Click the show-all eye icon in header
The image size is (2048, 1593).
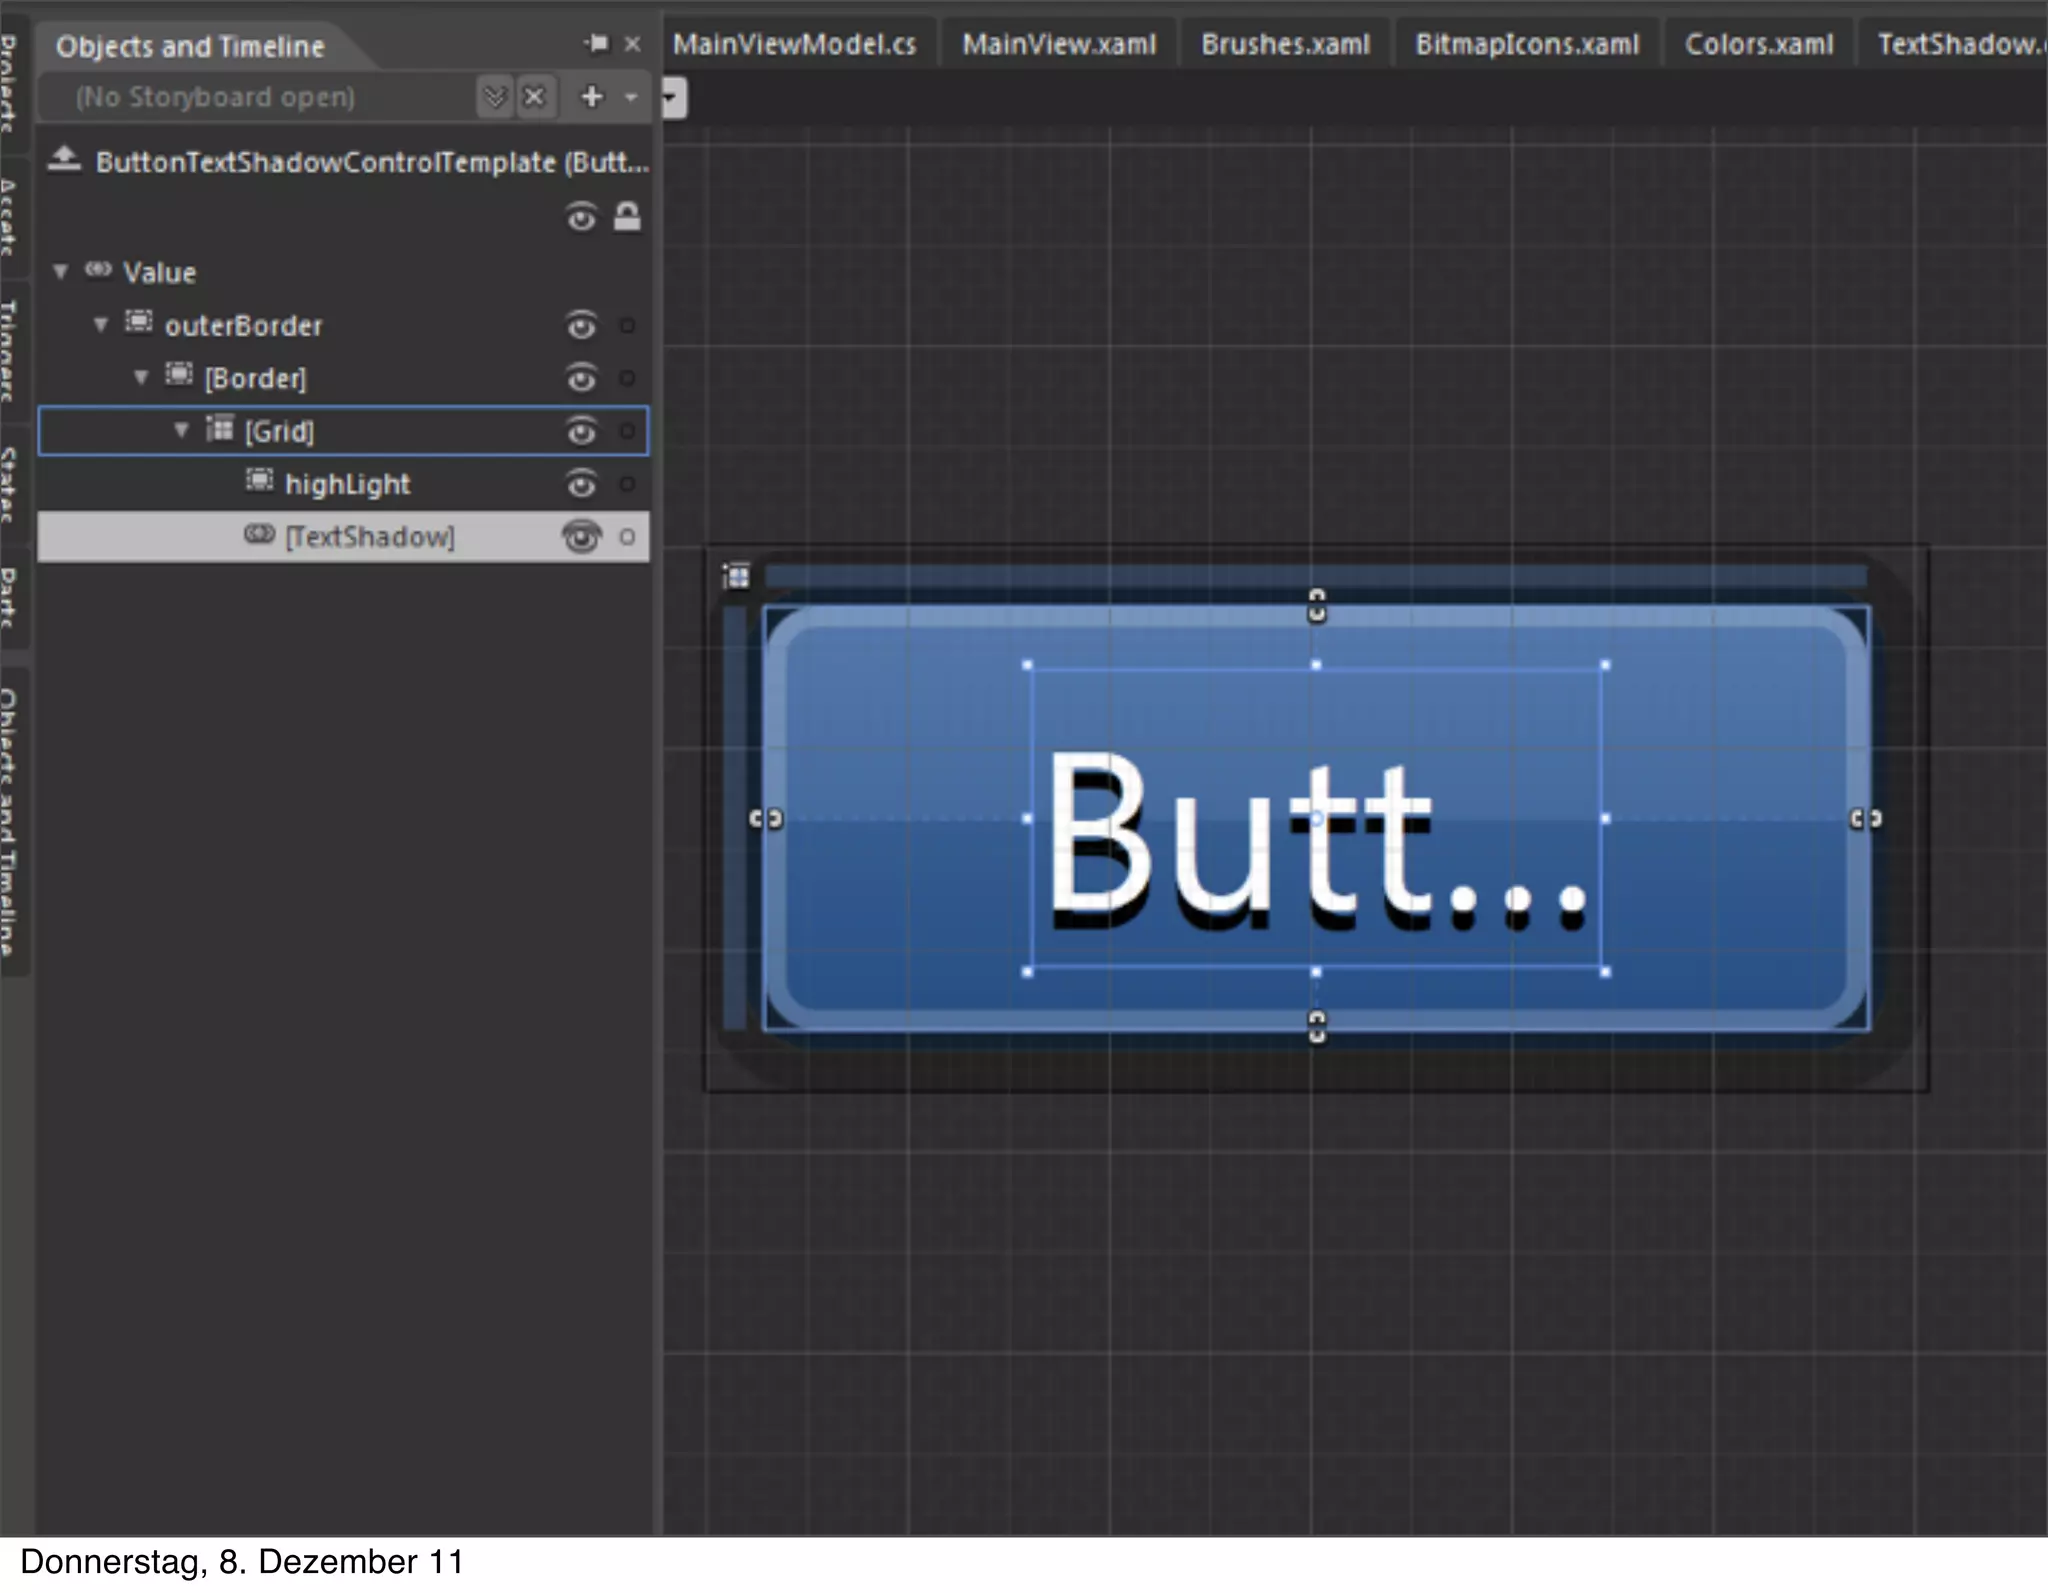click(x=581, y=217)
